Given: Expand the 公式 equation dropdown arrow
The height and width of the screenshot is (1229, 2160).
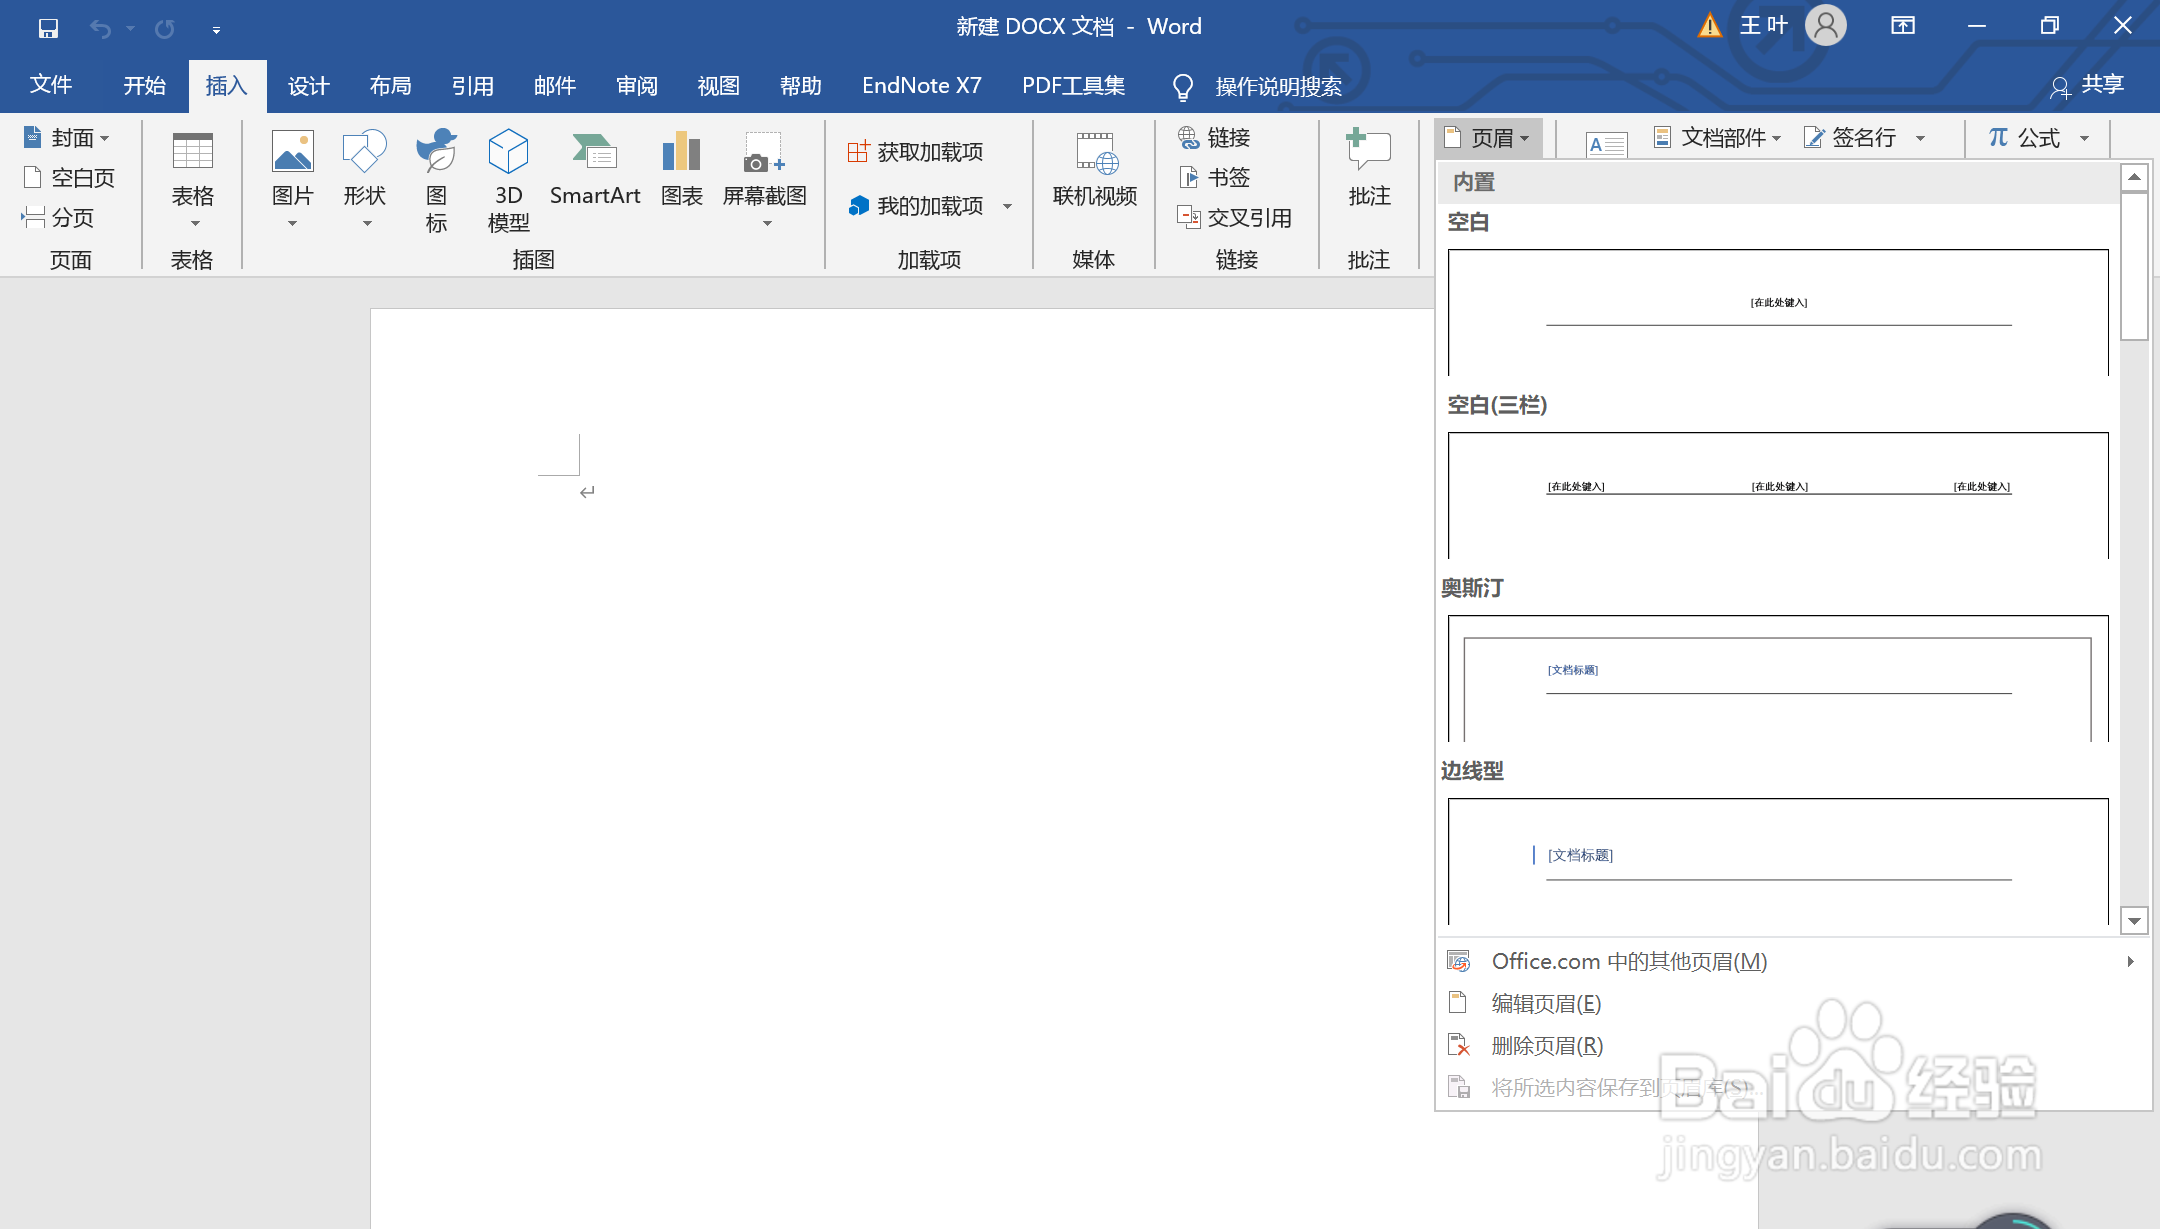Looking at the screenshot, I should tap(2084, 139).
